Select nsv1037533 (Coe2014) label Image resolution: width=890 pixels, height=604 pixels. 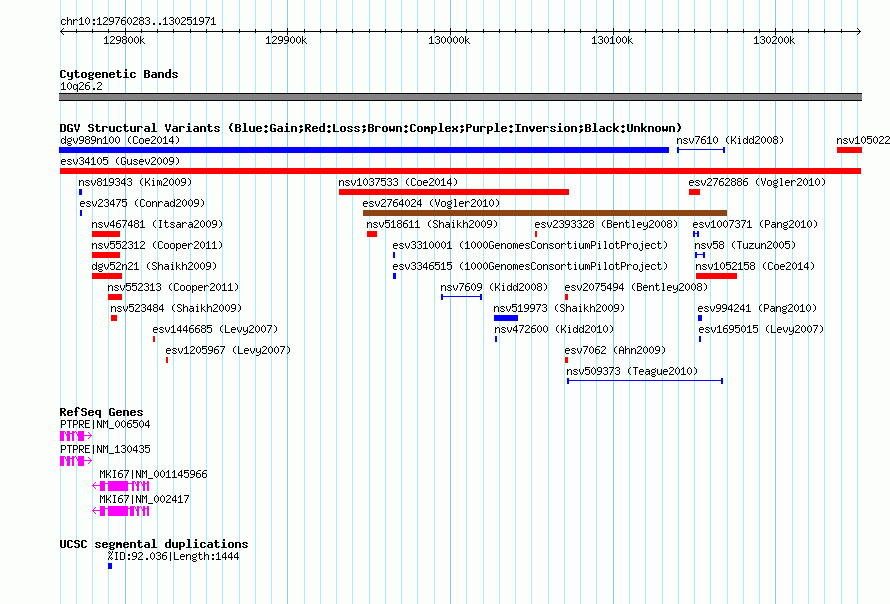398,182
